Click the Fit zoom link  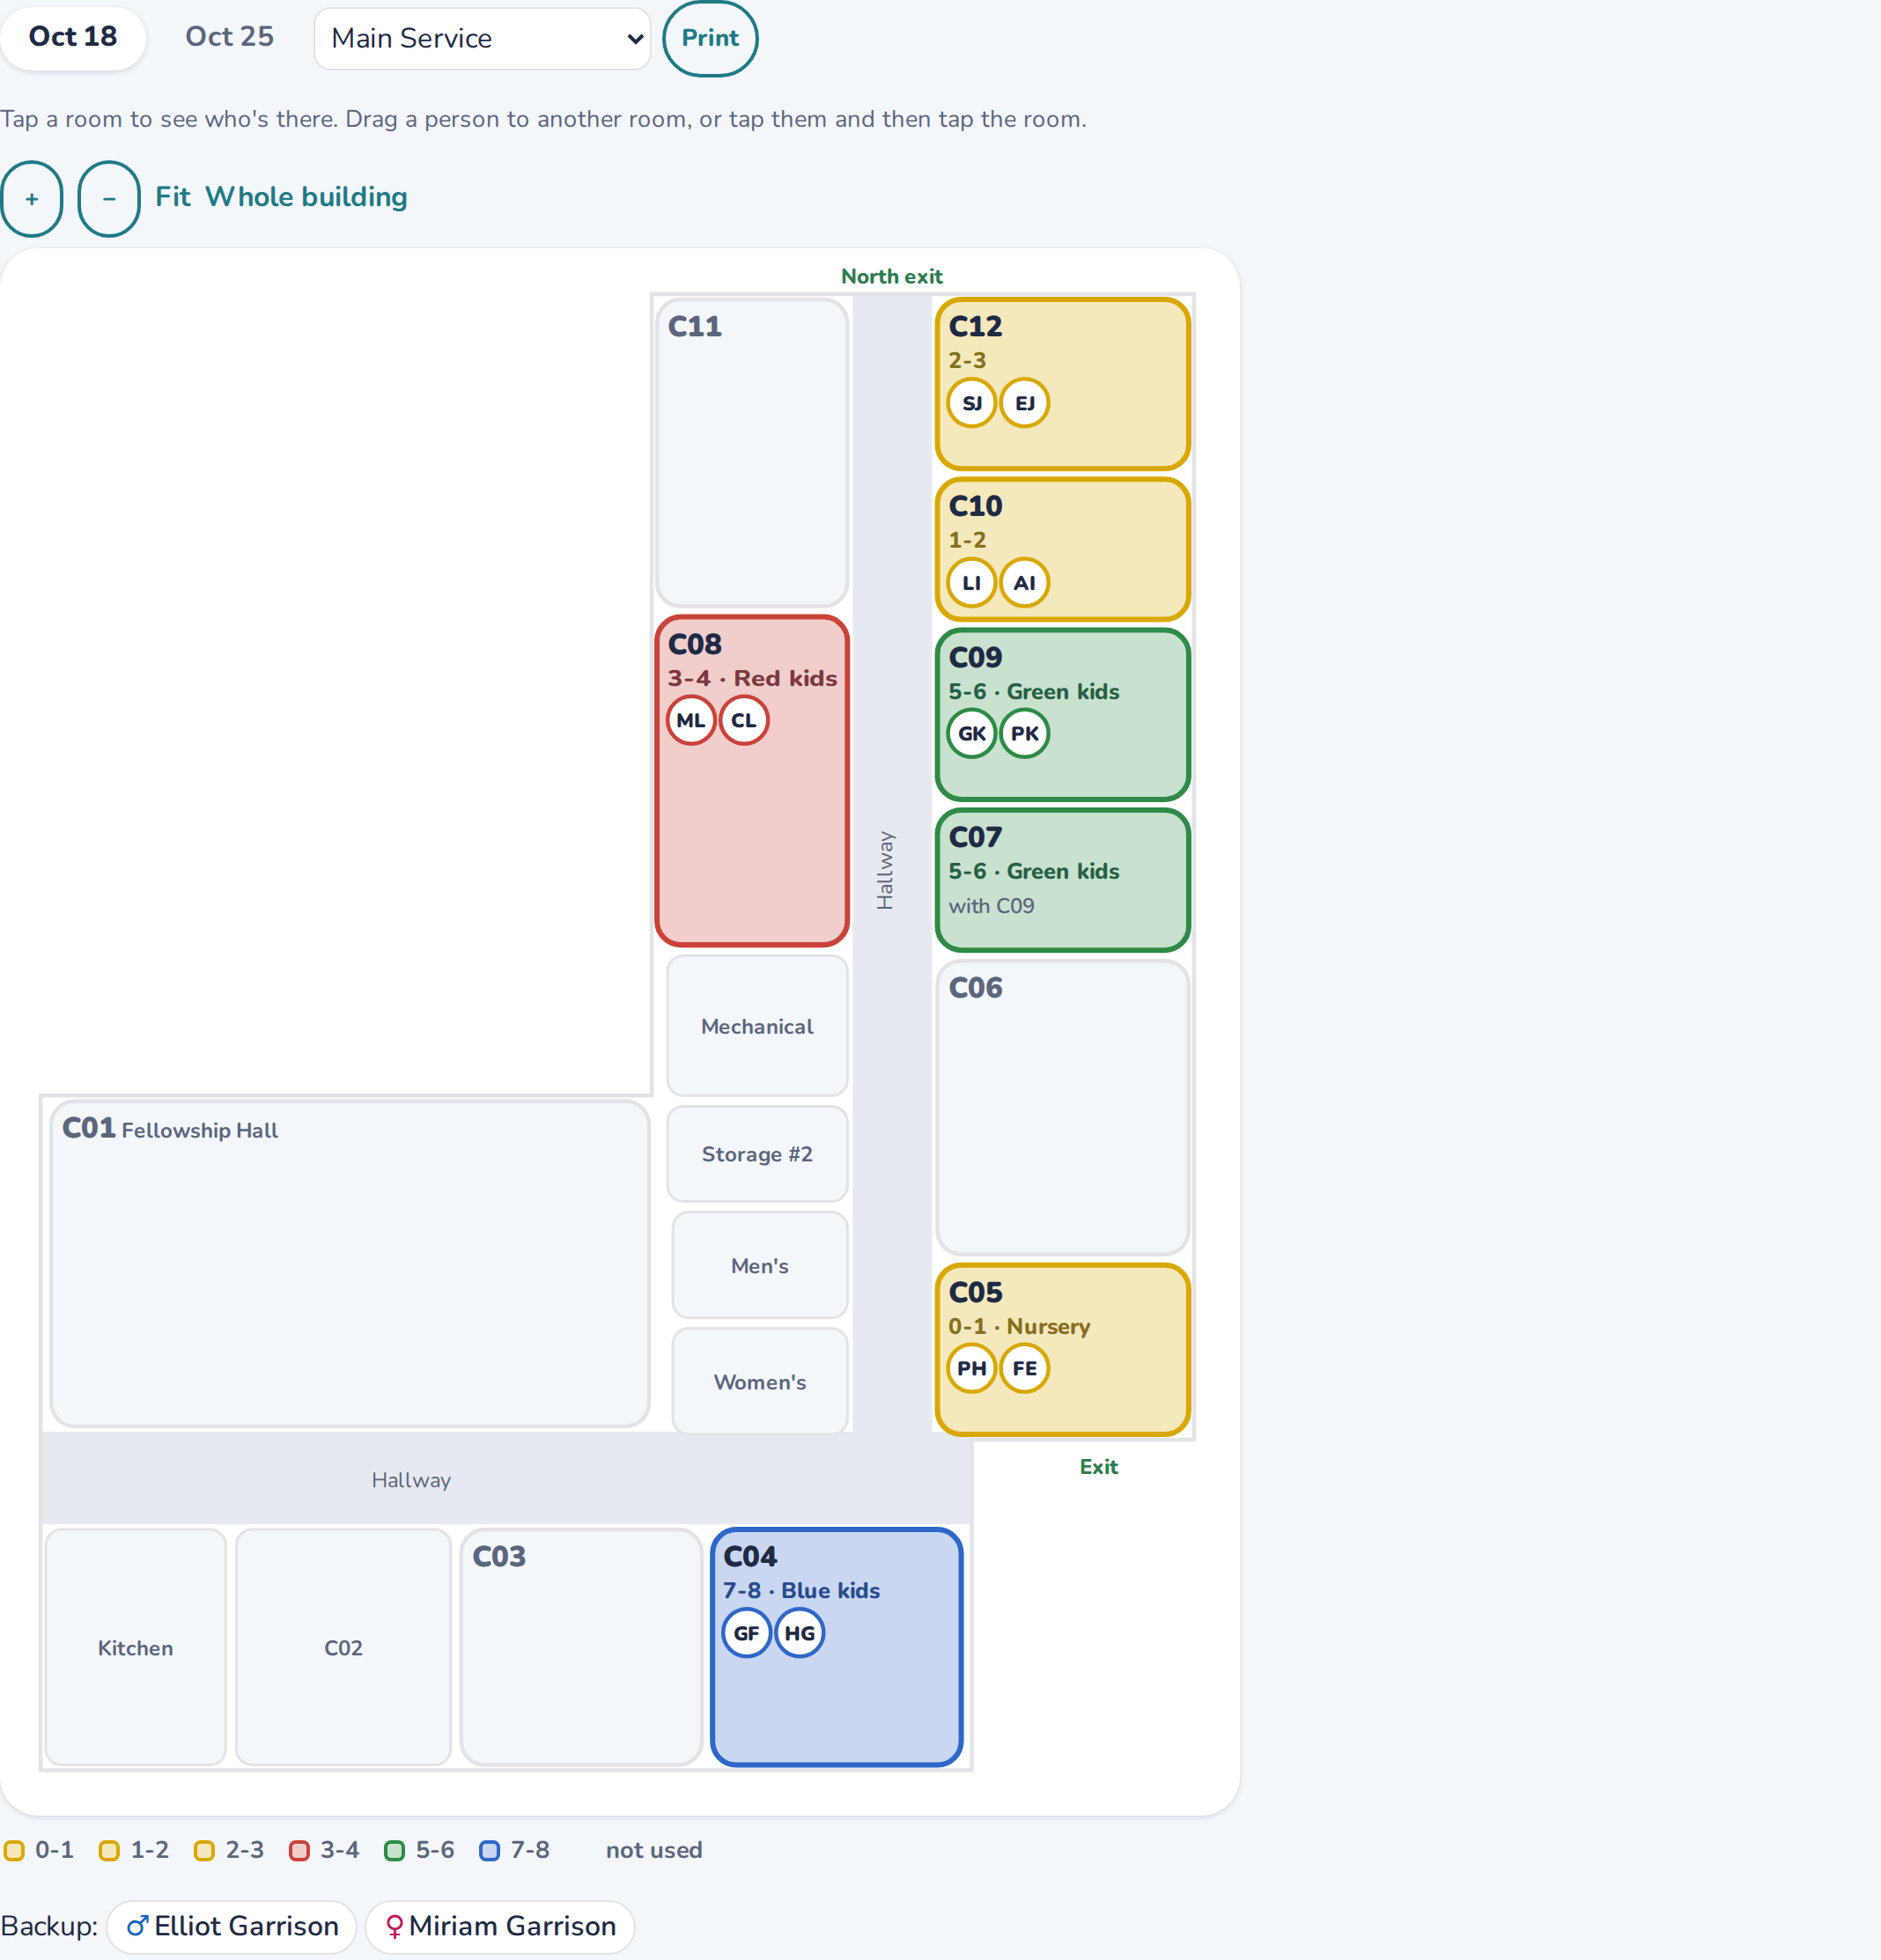click(172, 197)
